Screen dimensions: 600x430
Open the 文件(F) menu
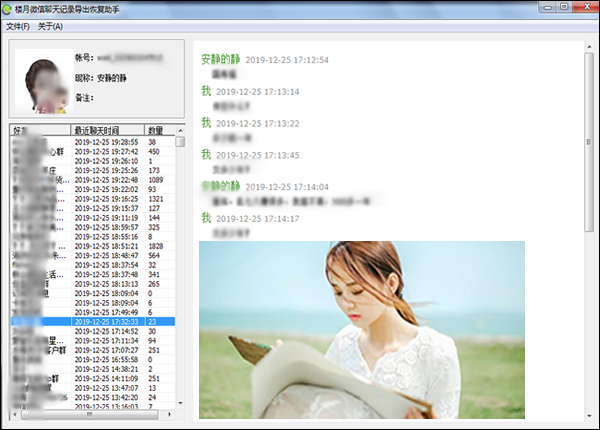point(18,26)
